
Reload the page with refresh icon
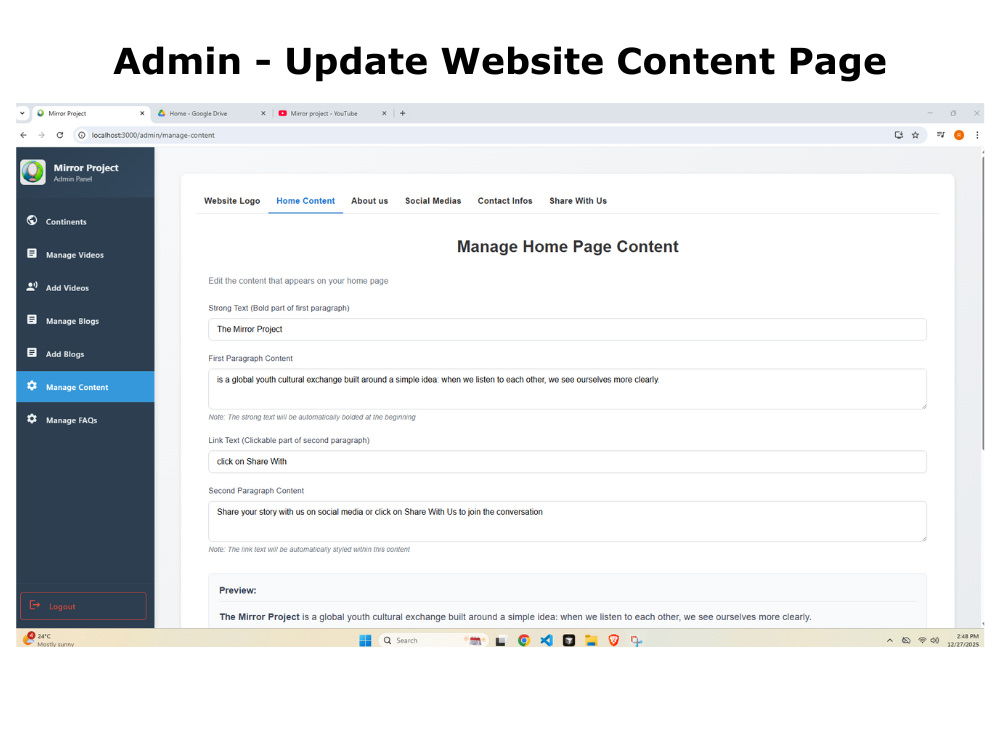(60, 135)
